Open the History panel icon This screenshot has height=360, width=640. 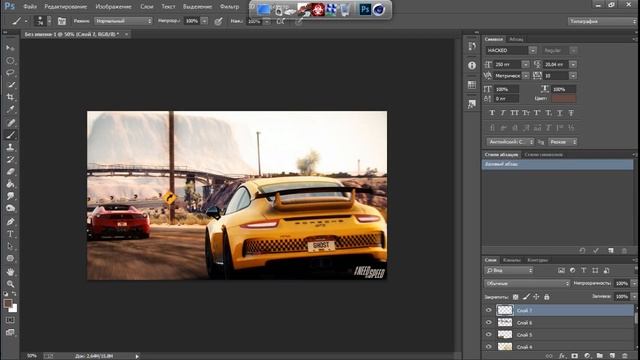click(x=472, y=46)
